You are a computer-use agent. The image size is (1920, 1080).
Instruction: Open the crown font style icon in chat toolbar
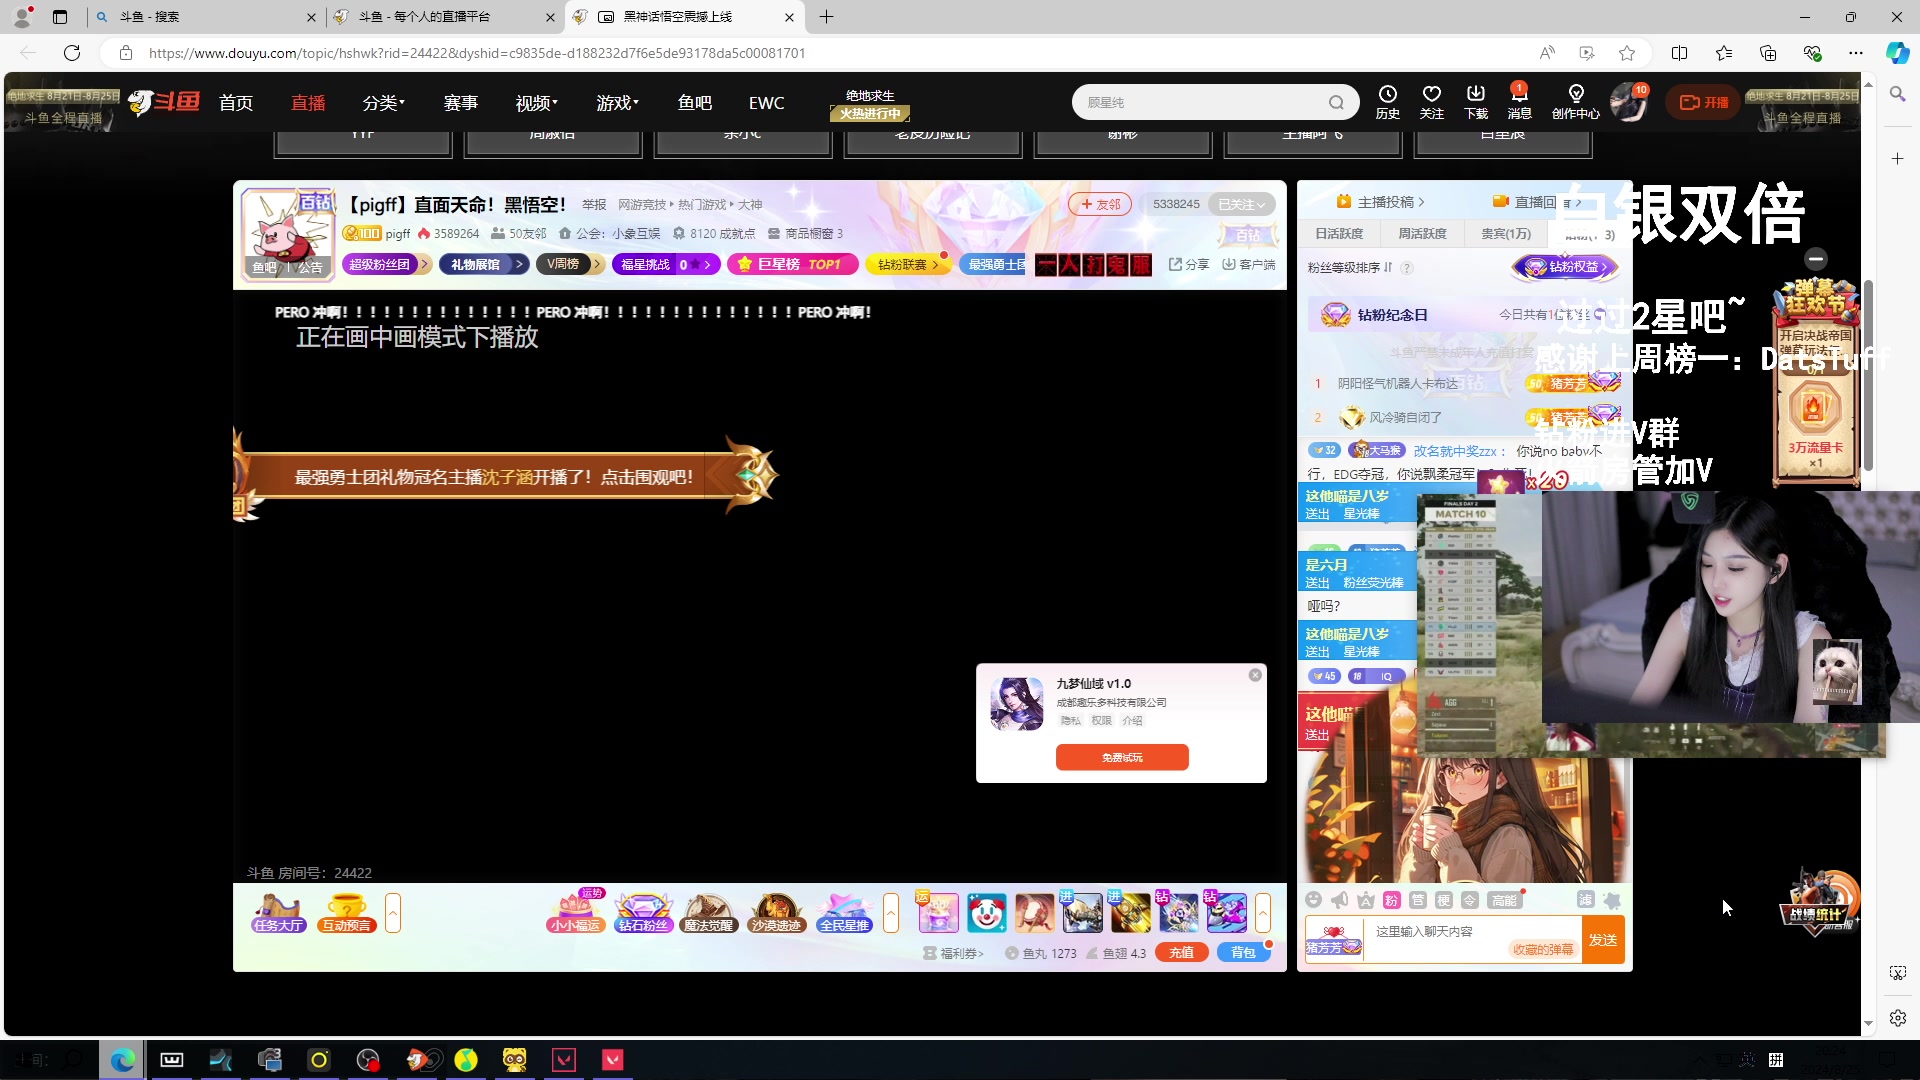pos(1366,900)
